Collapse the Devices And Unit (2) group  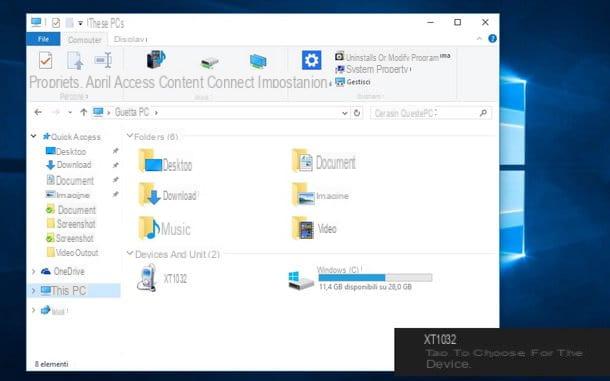point(130,253)
